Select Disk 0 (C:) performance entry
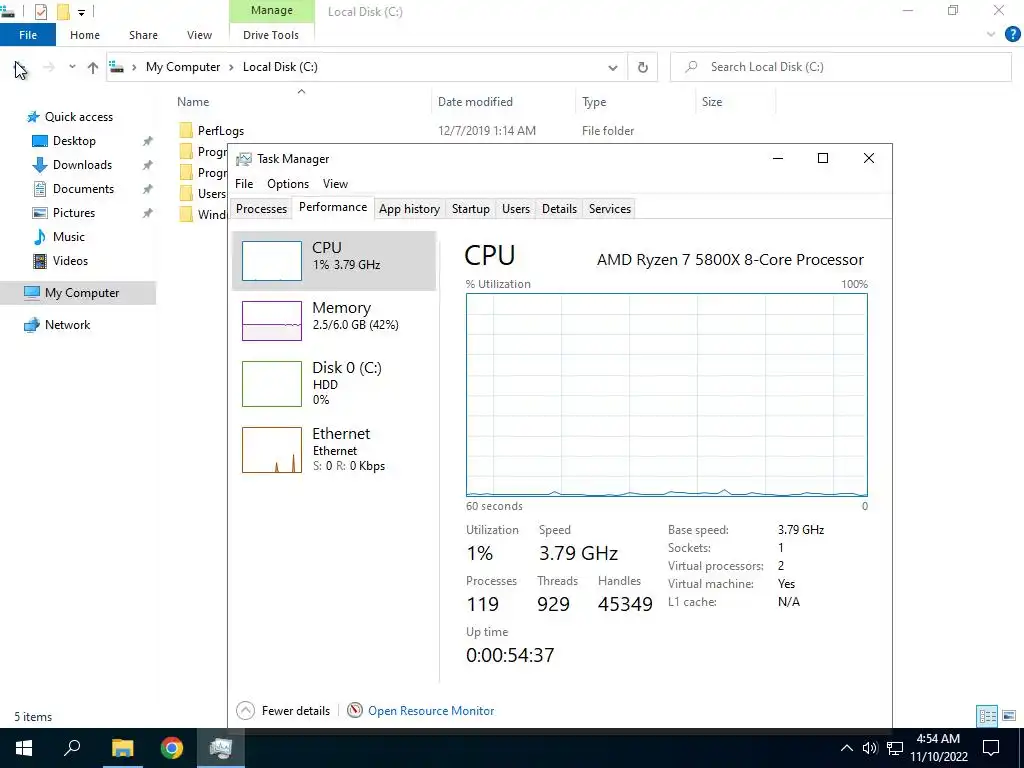The height and width of the screenshot is (768, 1024). [334, 383]
